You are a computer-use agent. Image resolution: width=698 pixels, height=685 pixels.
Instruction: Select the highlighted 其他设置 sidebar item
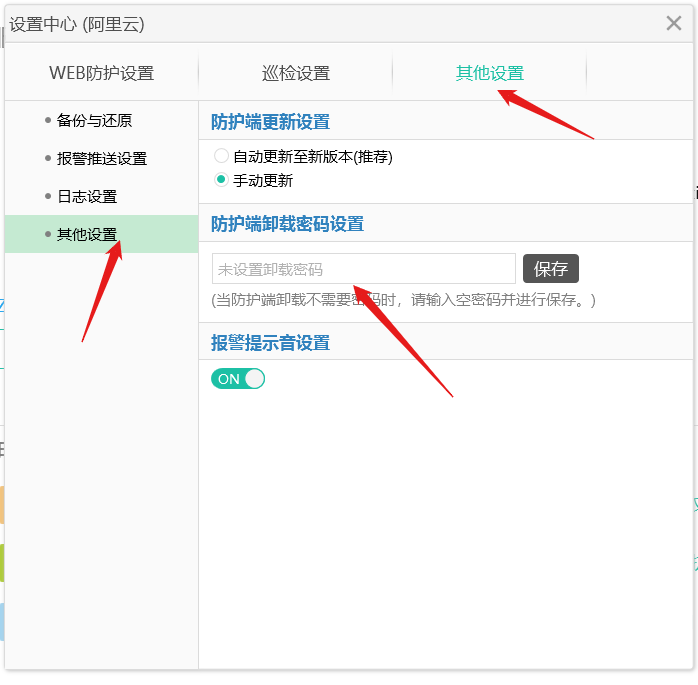[101, 234]
